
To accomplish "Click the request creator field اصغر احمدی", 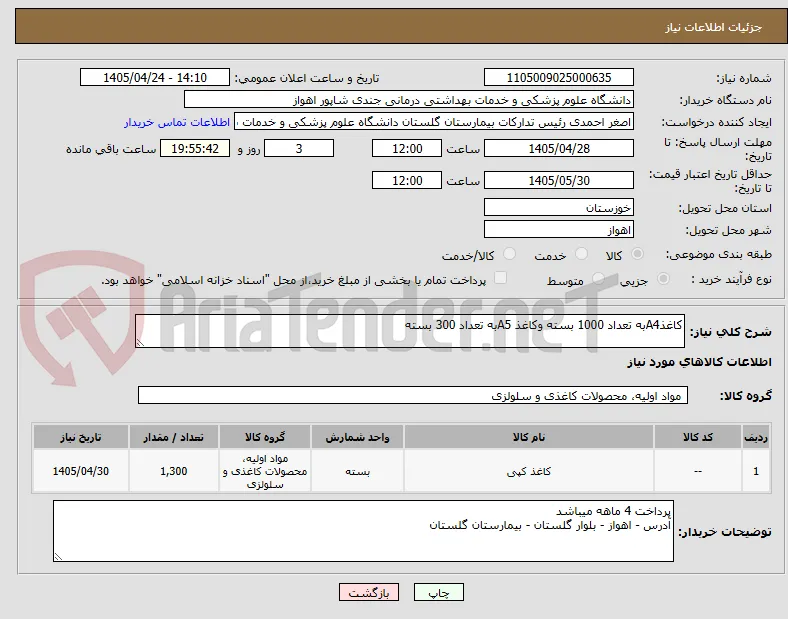I will click(434, 122).
